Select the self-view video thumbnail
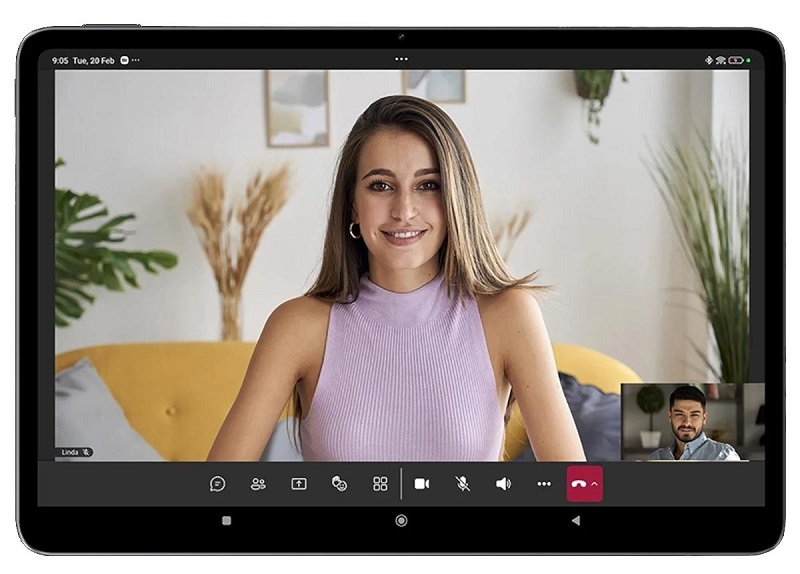This screenshot has height=574, width=800. tap(692, 422)
